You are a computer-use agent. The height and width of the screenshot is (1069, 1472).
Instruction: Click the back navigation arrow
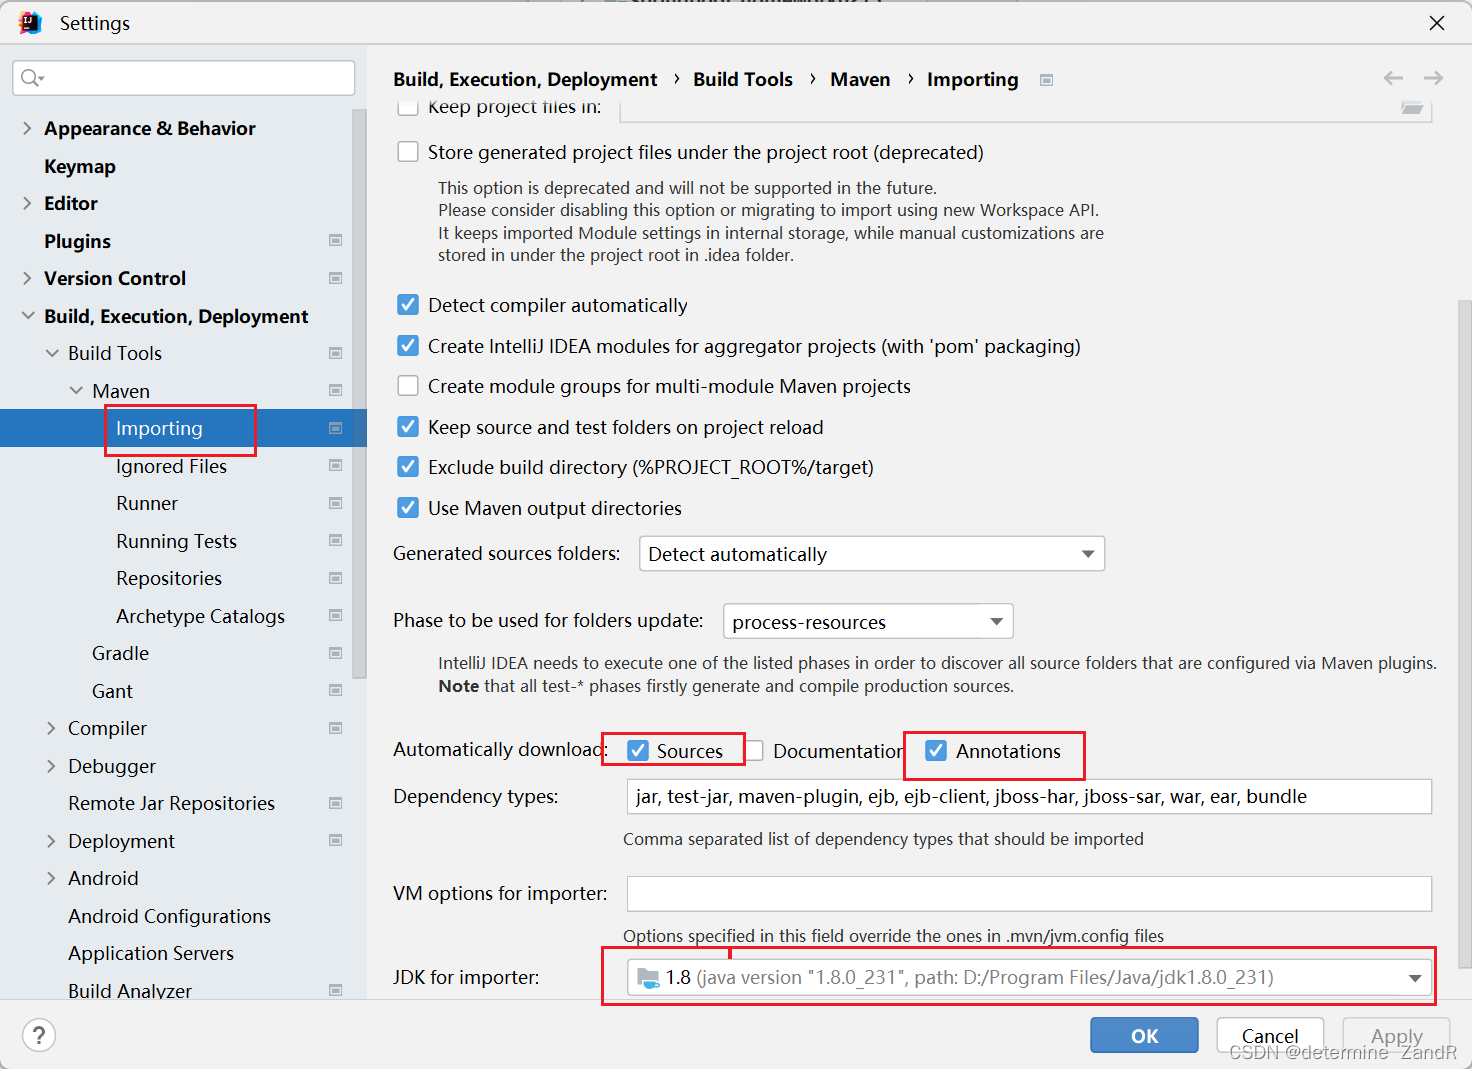pos(1393,78)
